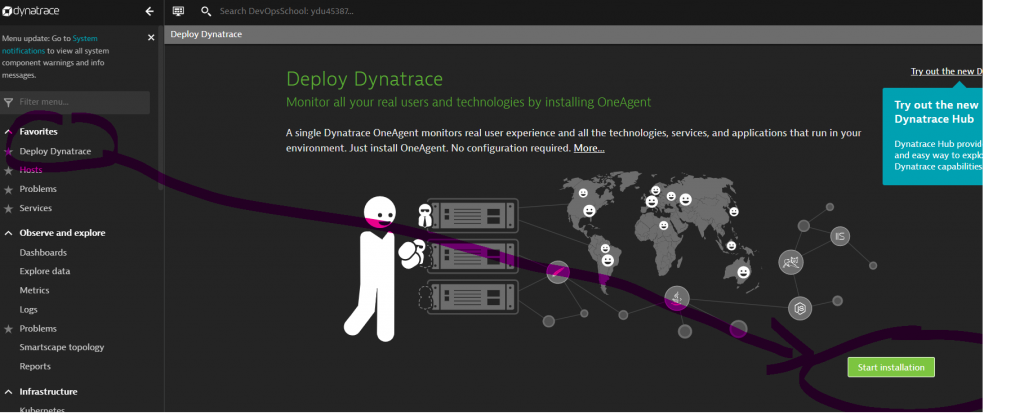Viewport: 1024px width, 420px height.
Task: Collapse the Favorites section
Action: click(9, 131)
